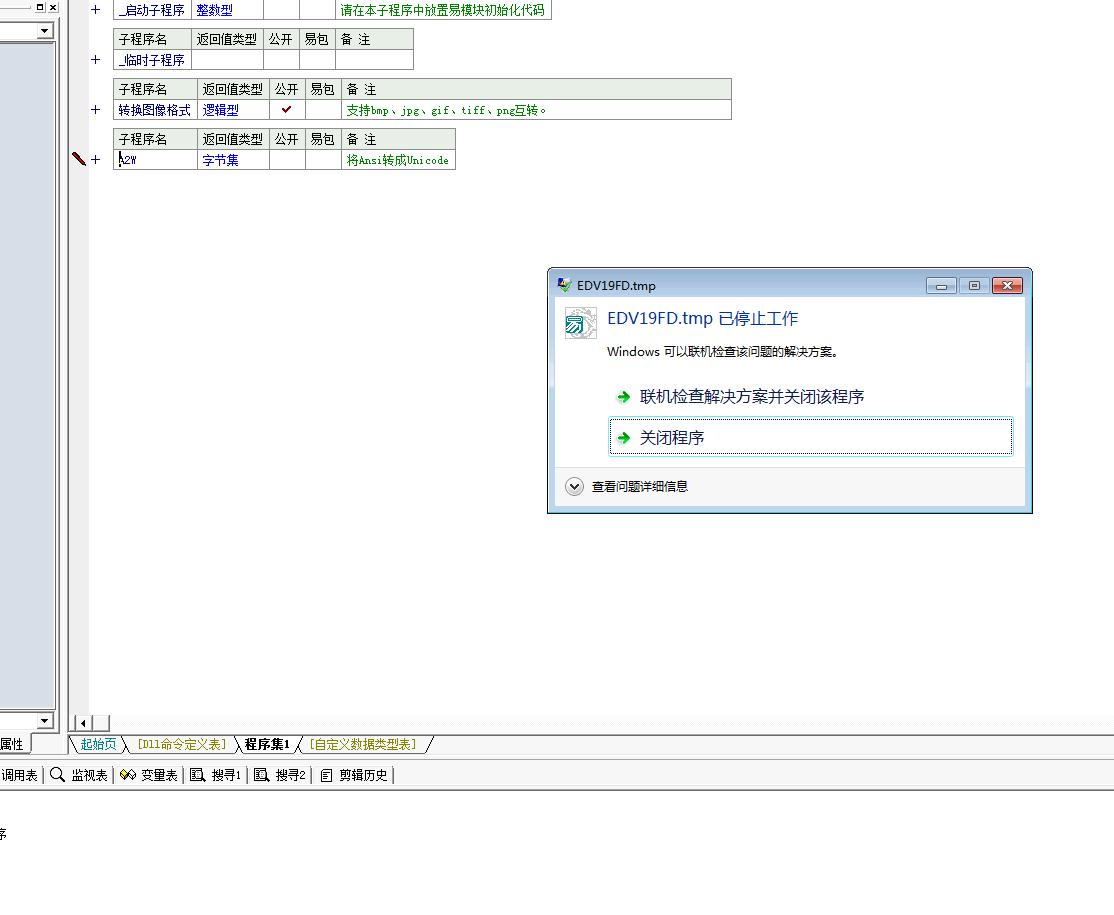1114x915 pixels.
Task: Click the 易包 cell of A2W row
Action: pos(323,160)
